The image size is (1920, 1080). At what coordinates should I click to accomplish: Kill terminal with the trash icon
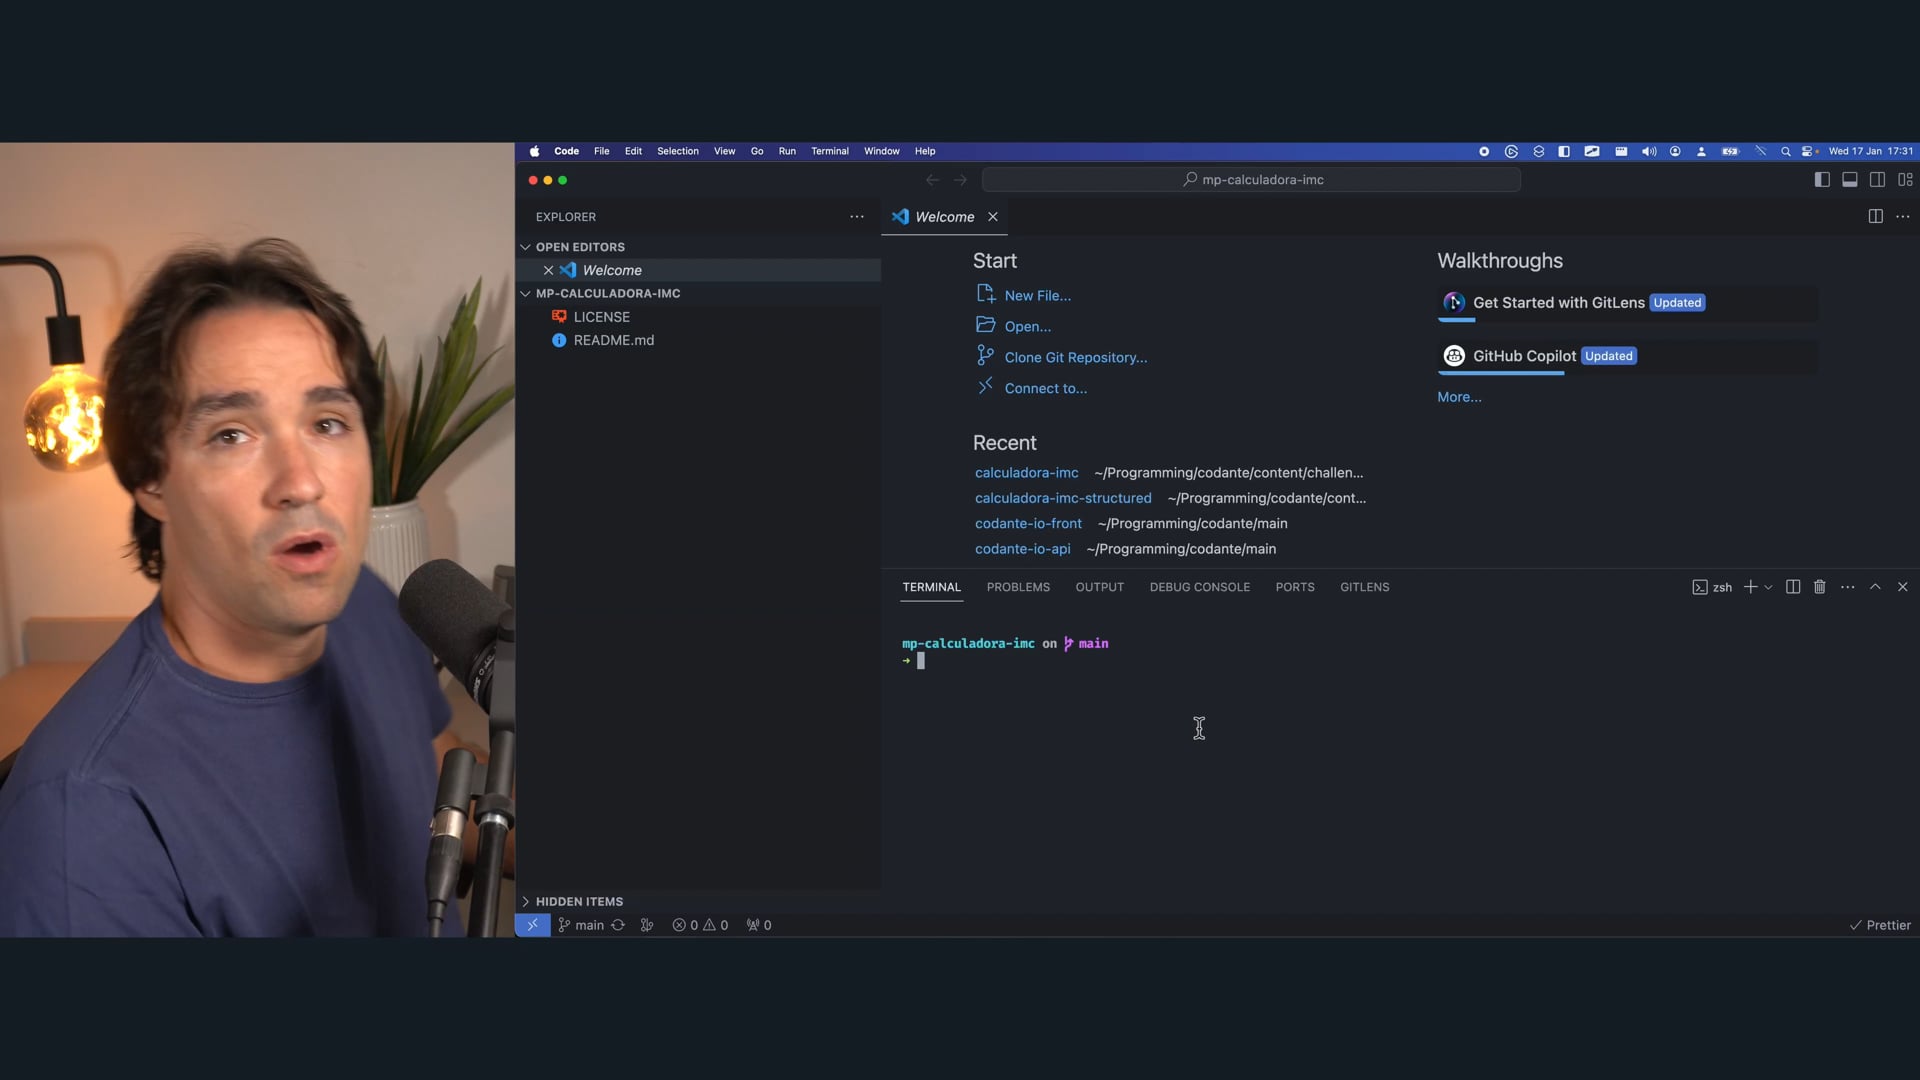[1820, 587]
